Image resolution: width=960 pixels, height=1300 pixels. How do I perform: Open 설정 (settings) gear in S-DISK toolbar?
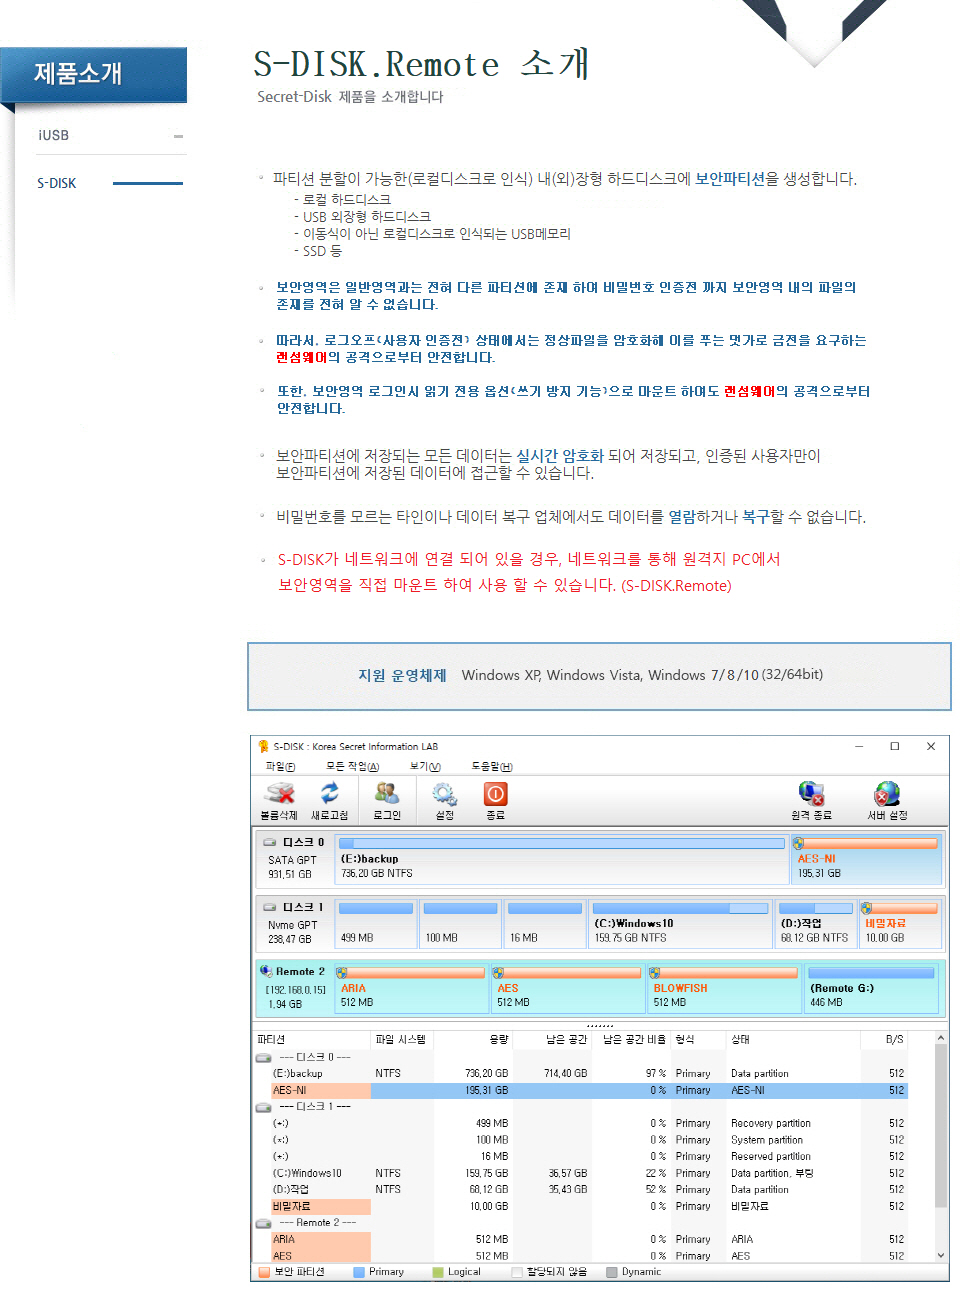[444, 794]
